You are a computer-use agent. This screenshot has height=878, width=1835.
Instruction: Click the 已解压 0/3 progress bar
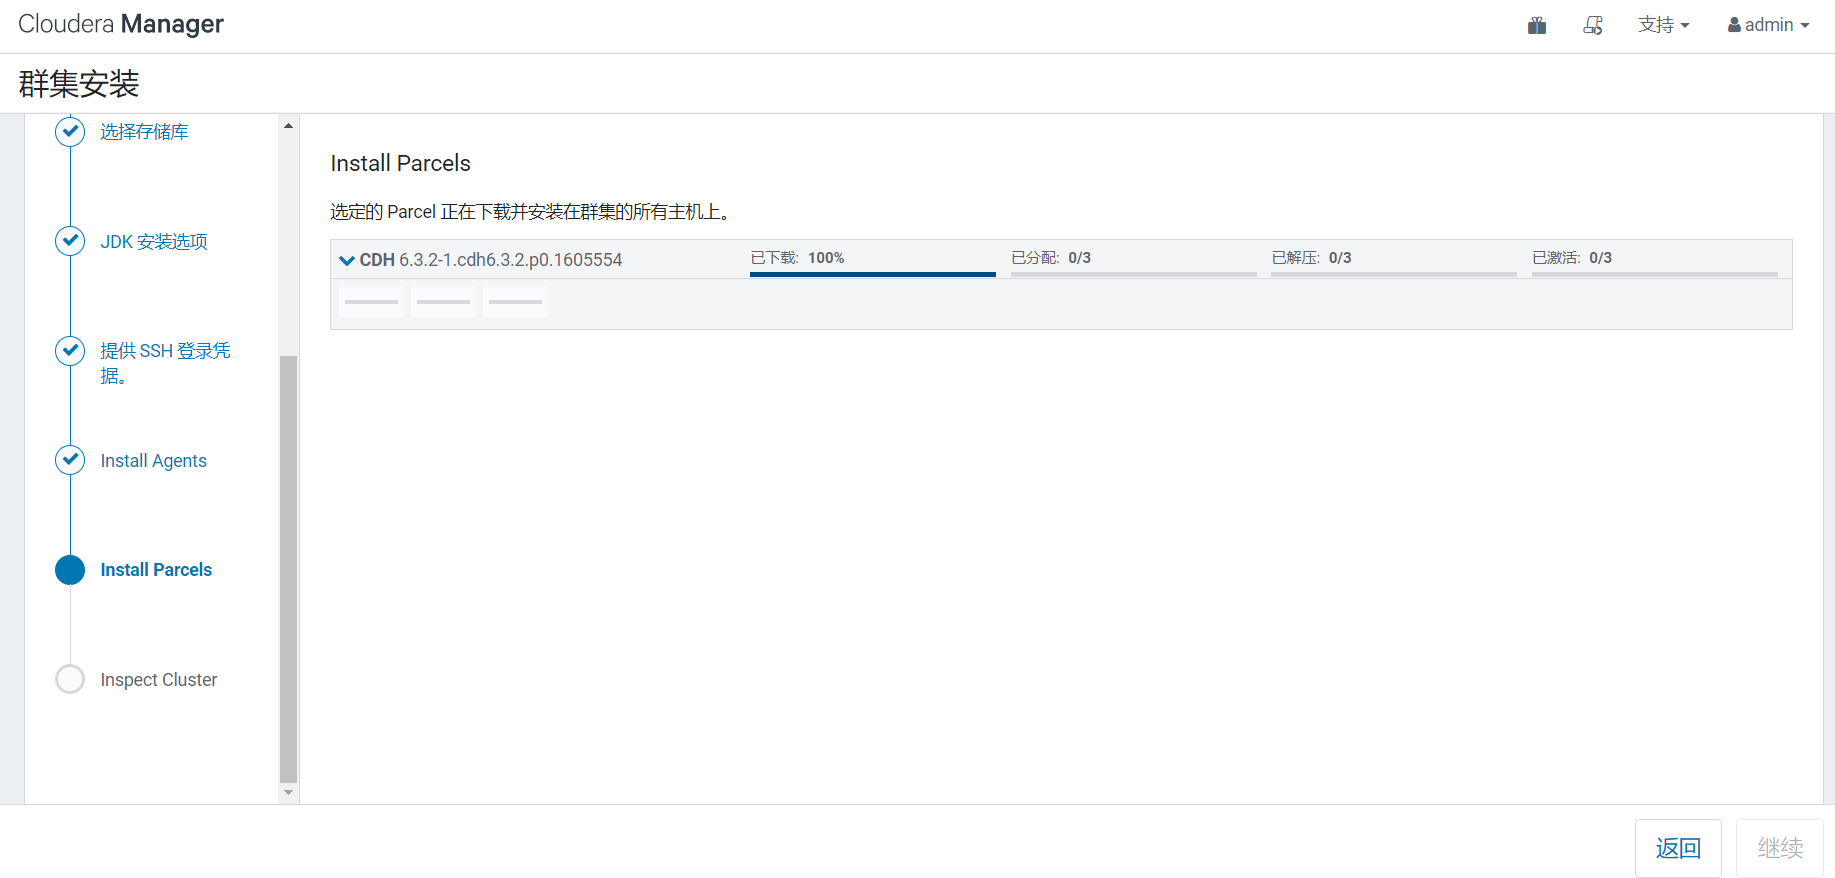pos(1394,273)
